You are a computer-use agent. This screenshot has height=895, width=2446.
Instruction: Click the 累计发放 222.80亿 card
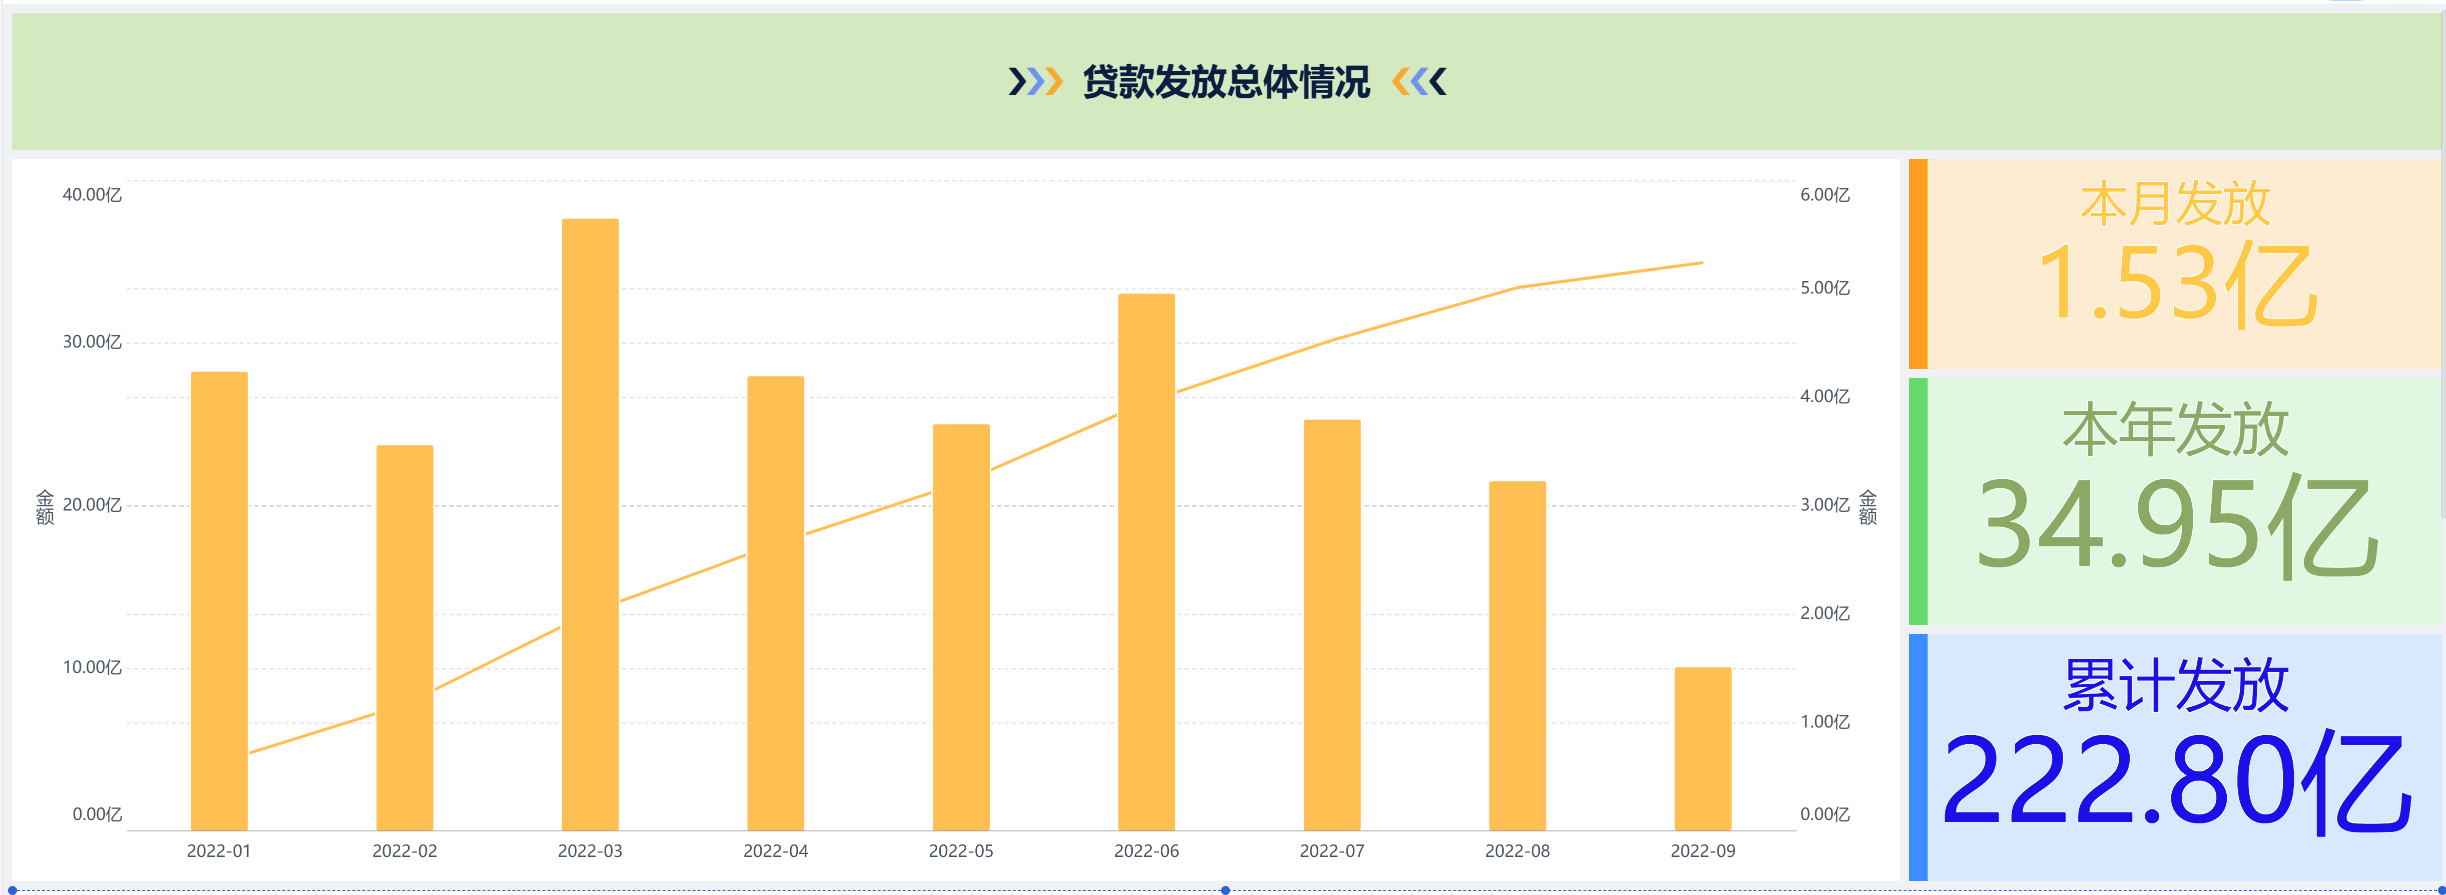(2176, 757)
